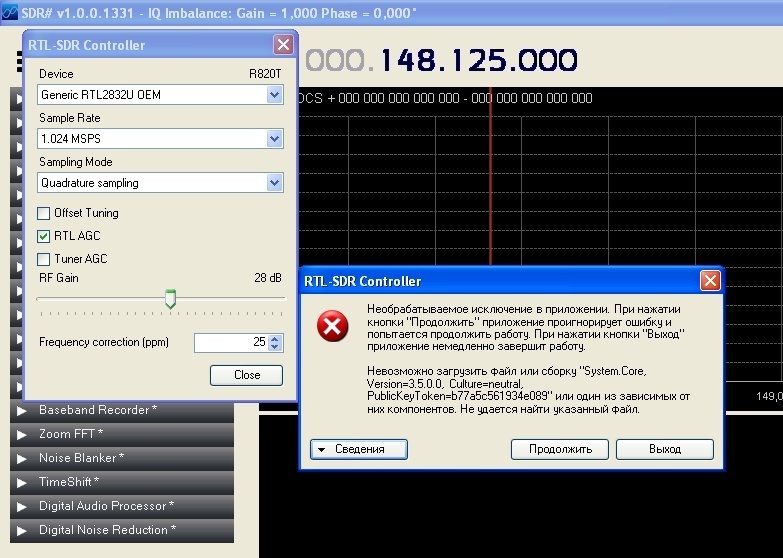The width and height of the screenshot is (783, 558).
Task: Uncheck the RTL AGC checkbox
Action: point(44,236)
